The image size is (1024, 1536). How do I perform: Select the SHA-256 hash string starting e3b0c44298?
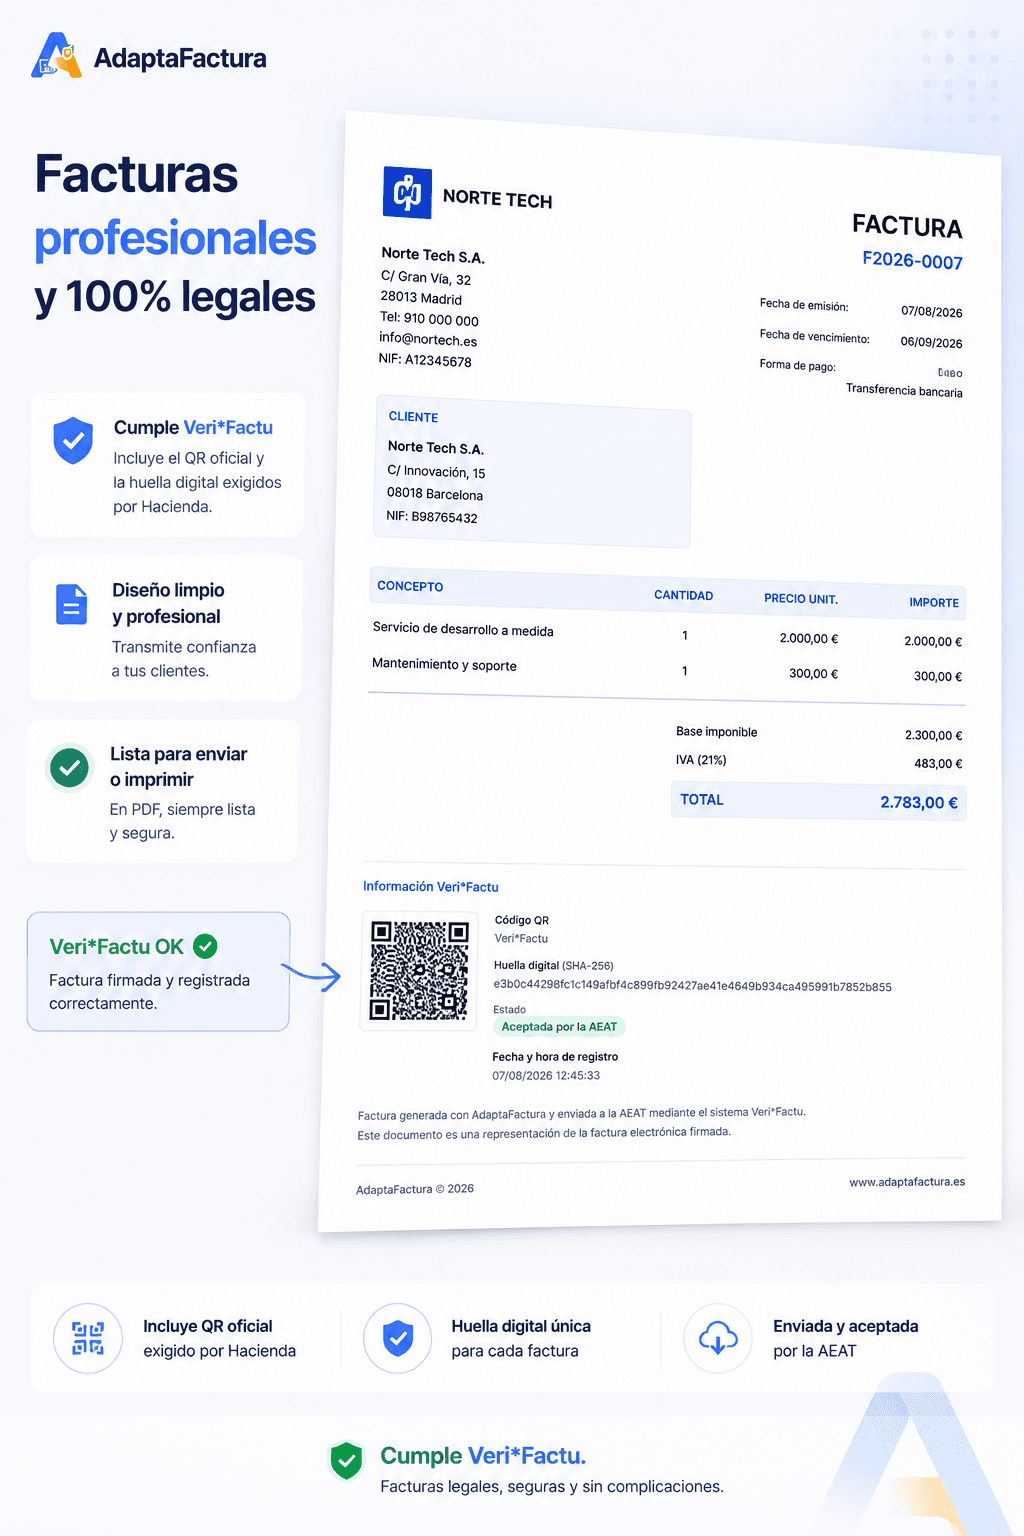click(x=692, y=986)
